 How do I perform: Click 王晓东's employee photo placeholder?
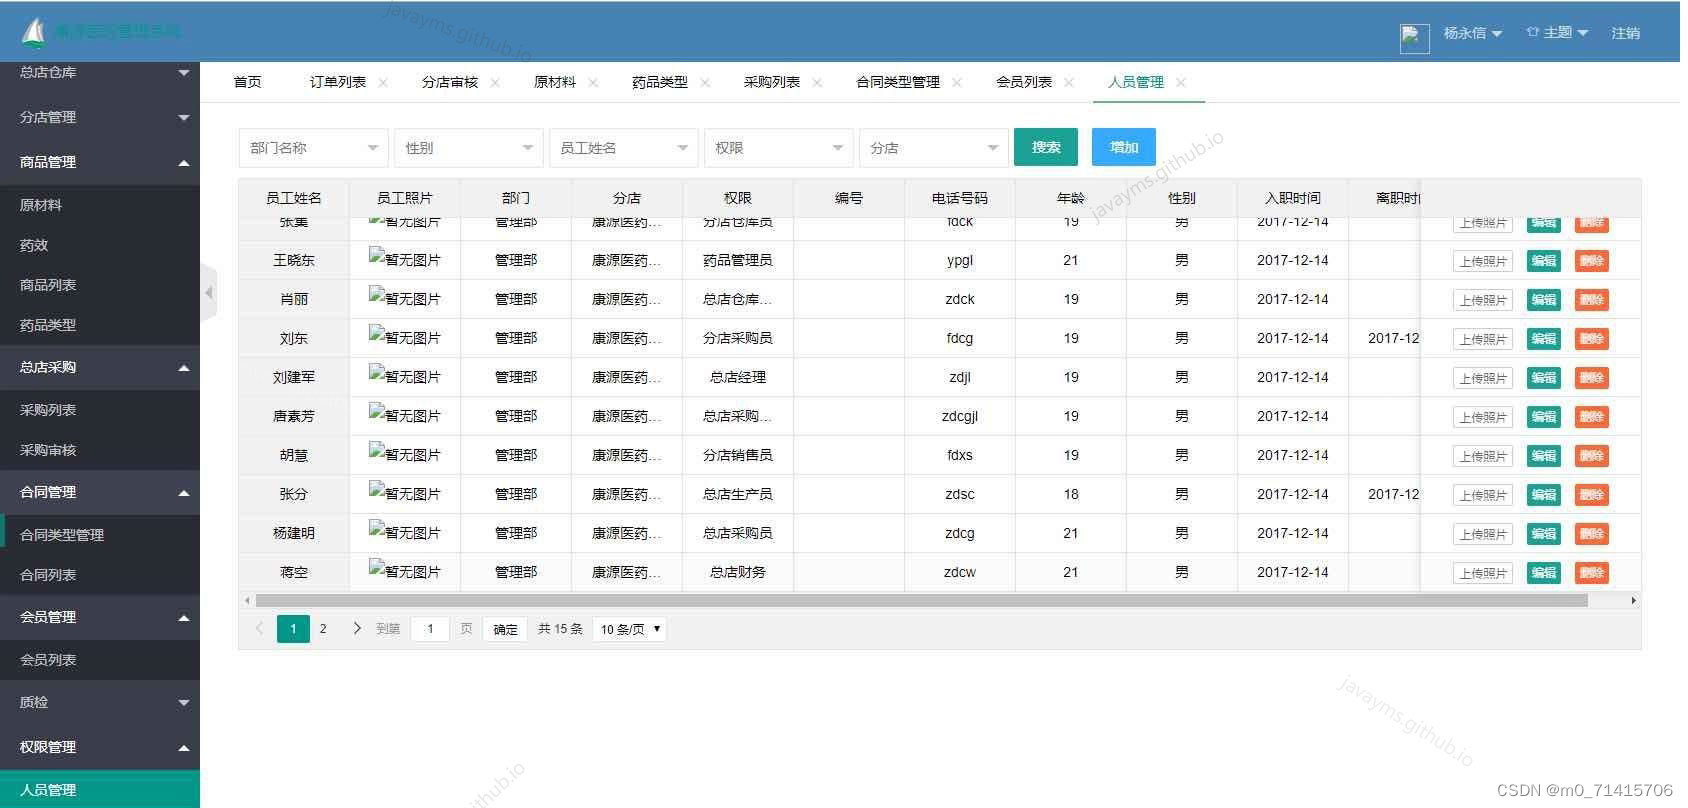tap(405, 259)
